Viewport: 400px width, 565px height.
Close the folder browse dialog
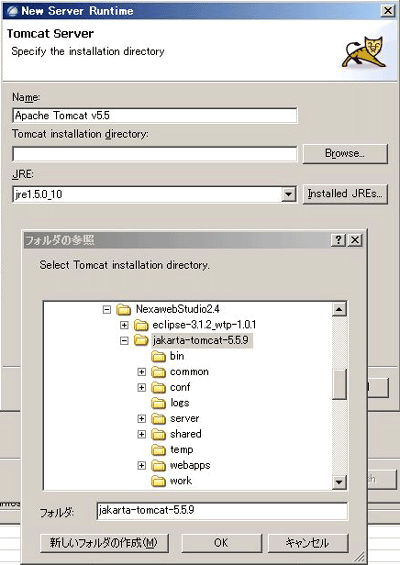(355, 240)
